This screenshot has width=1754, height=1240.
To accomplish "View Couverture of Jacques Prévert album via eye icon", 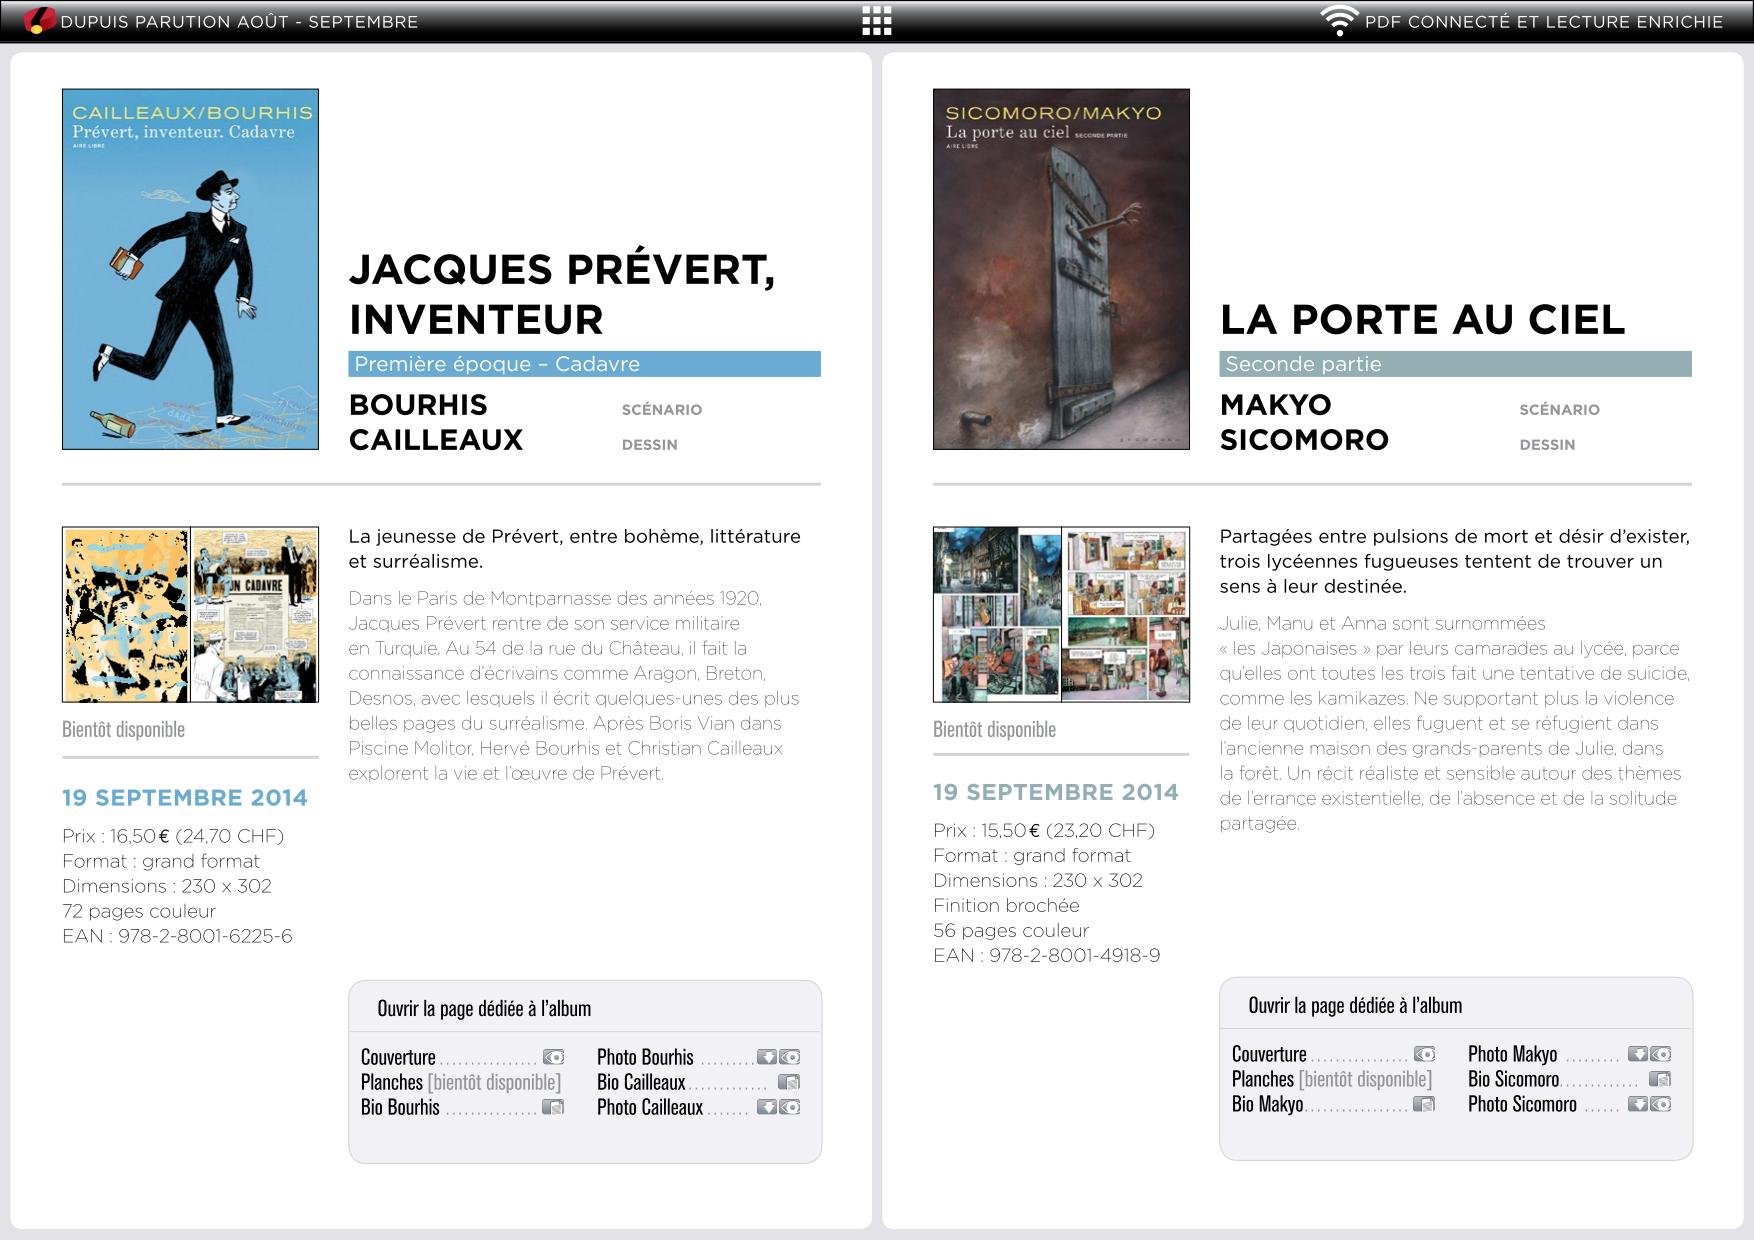I will tap(553, 1057).
